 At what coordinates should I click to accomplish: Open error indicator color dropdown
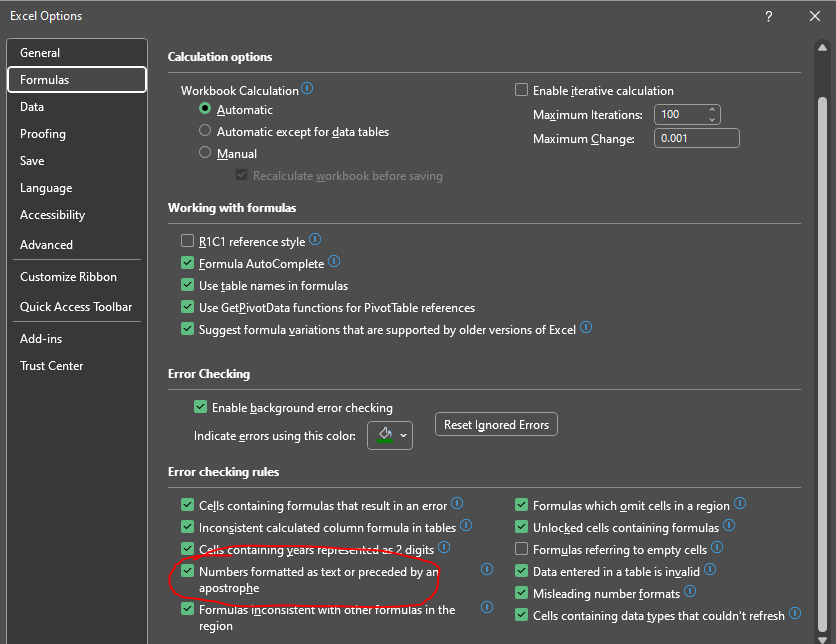(404, 436)
